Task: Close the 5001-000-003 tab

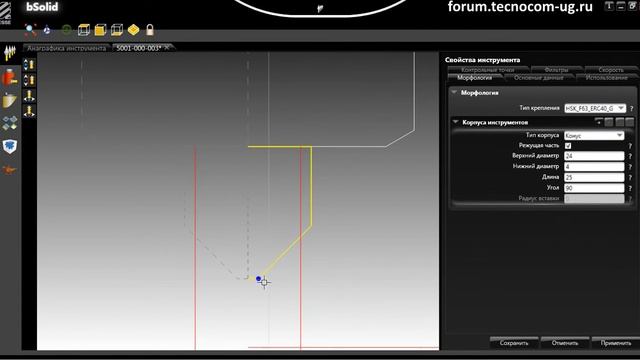Action: pyautogui.click(x=167, y=48)
